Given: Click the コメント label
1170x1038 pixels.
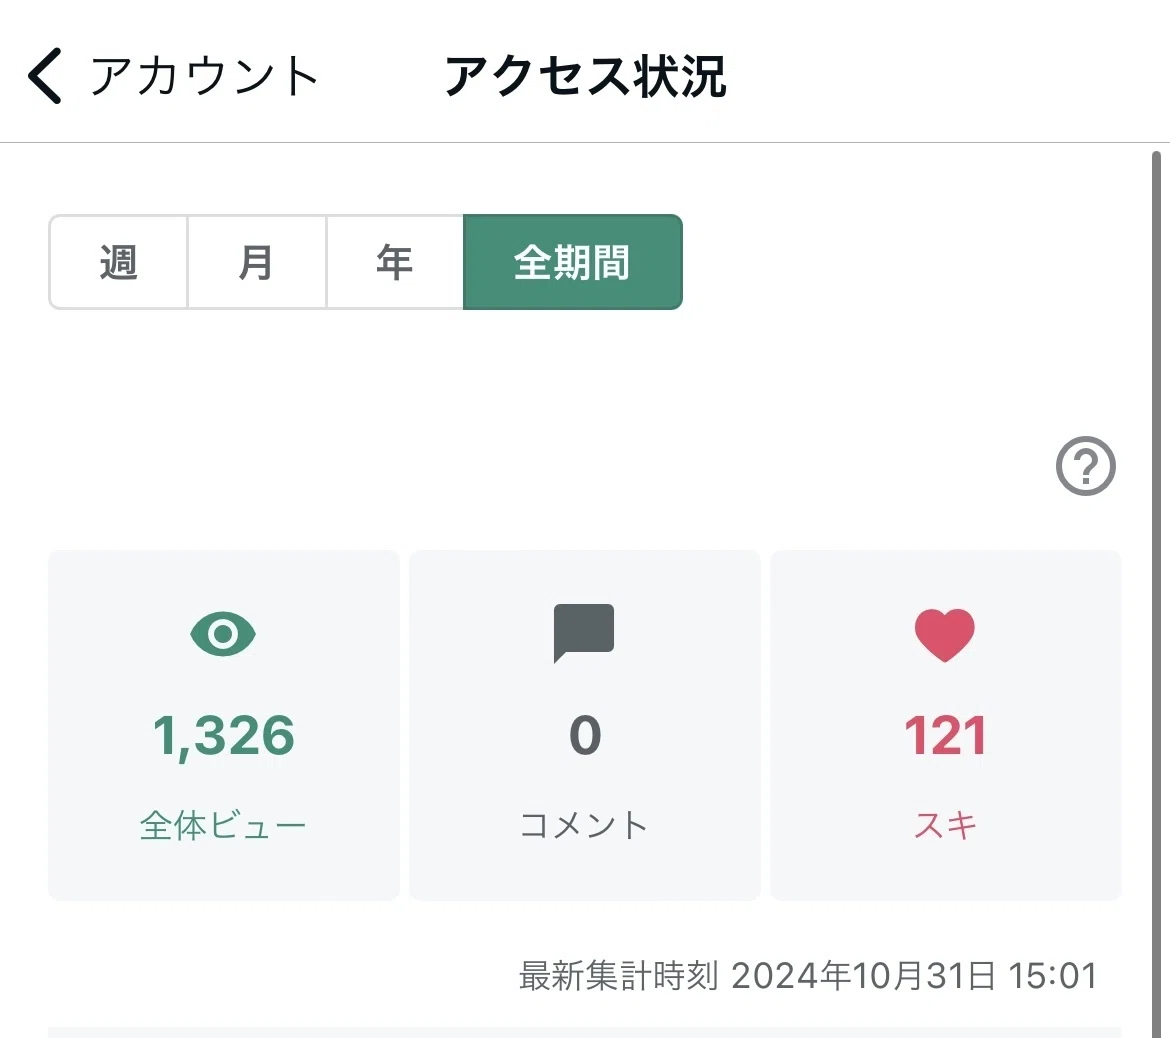Looking at the screenshot, I should (x=584, y=825).
